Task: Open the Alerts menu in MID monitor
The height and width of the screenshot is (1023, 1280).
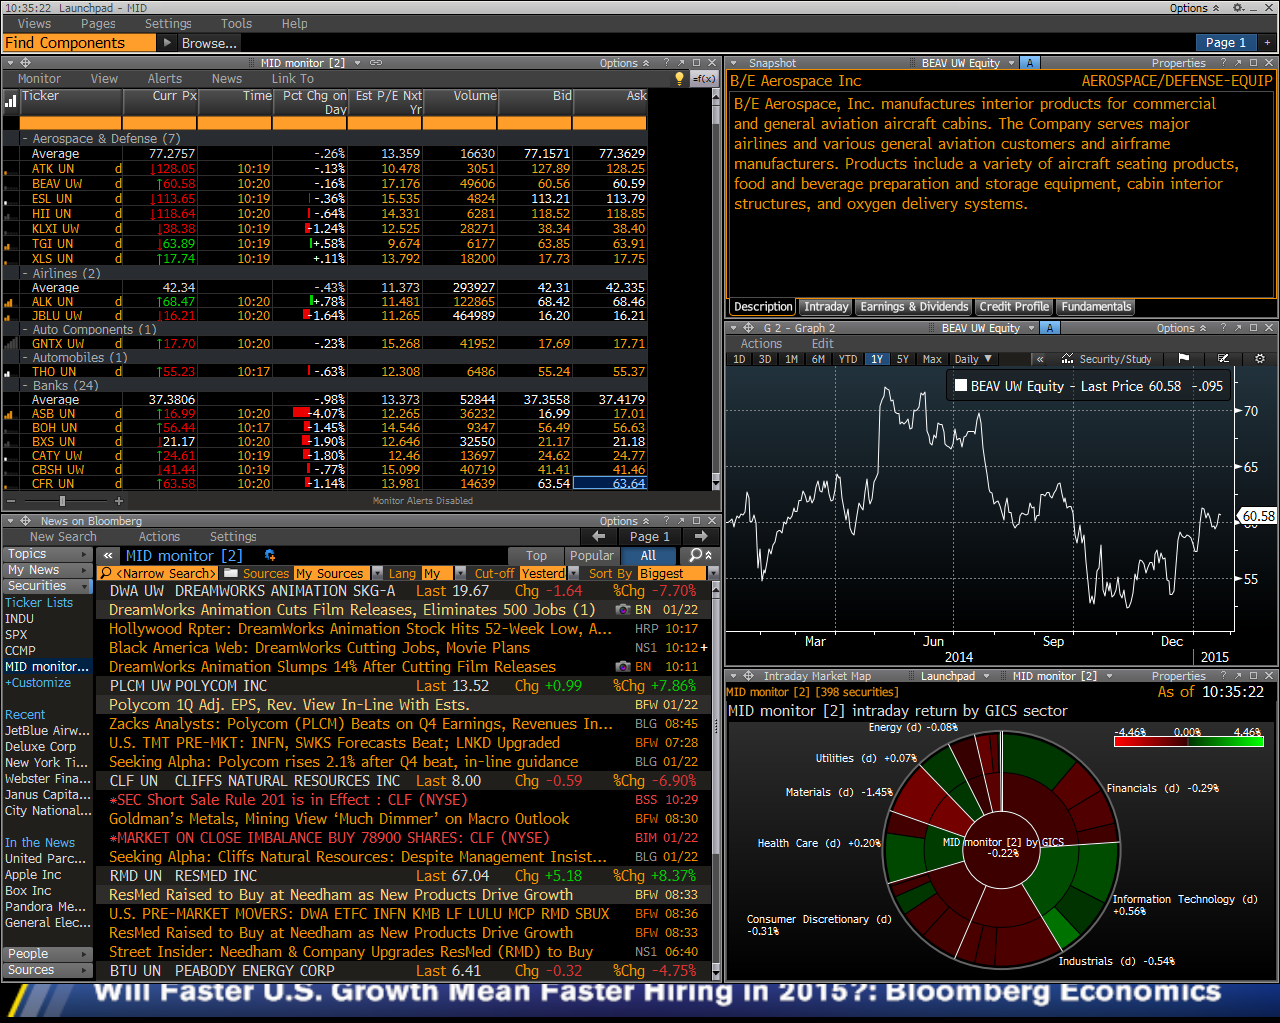Action: (165, 79)
